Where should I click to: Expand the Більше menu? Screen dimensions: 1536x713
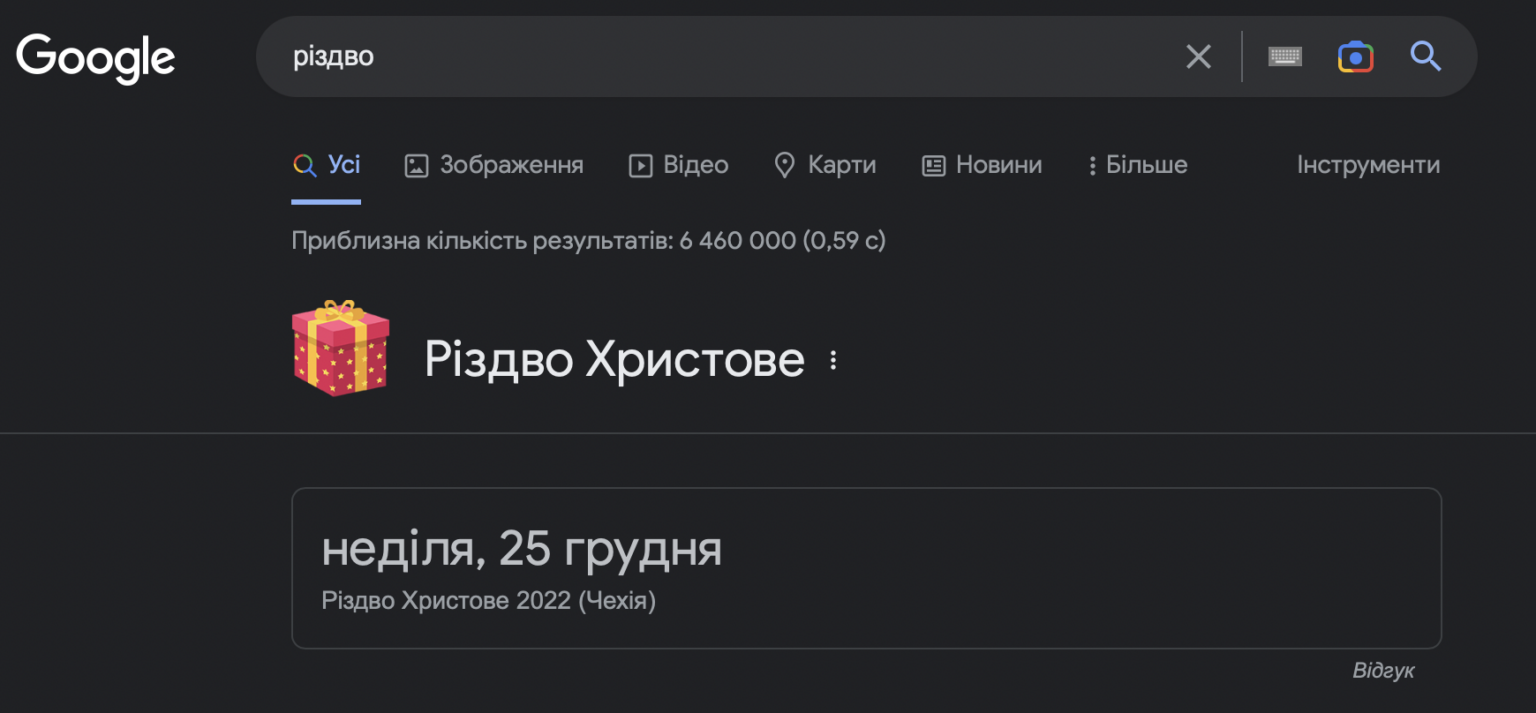tap(1137, 165)
